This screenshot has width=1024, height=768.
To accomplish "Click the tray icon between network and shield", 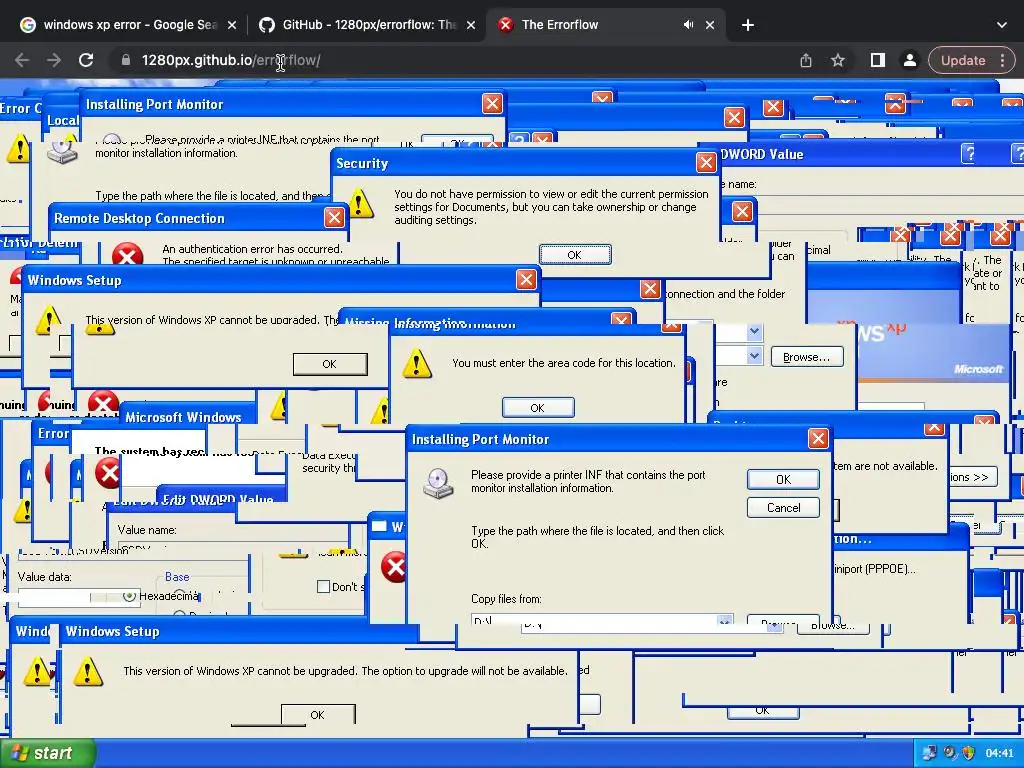I will click(x=949, y=753).
